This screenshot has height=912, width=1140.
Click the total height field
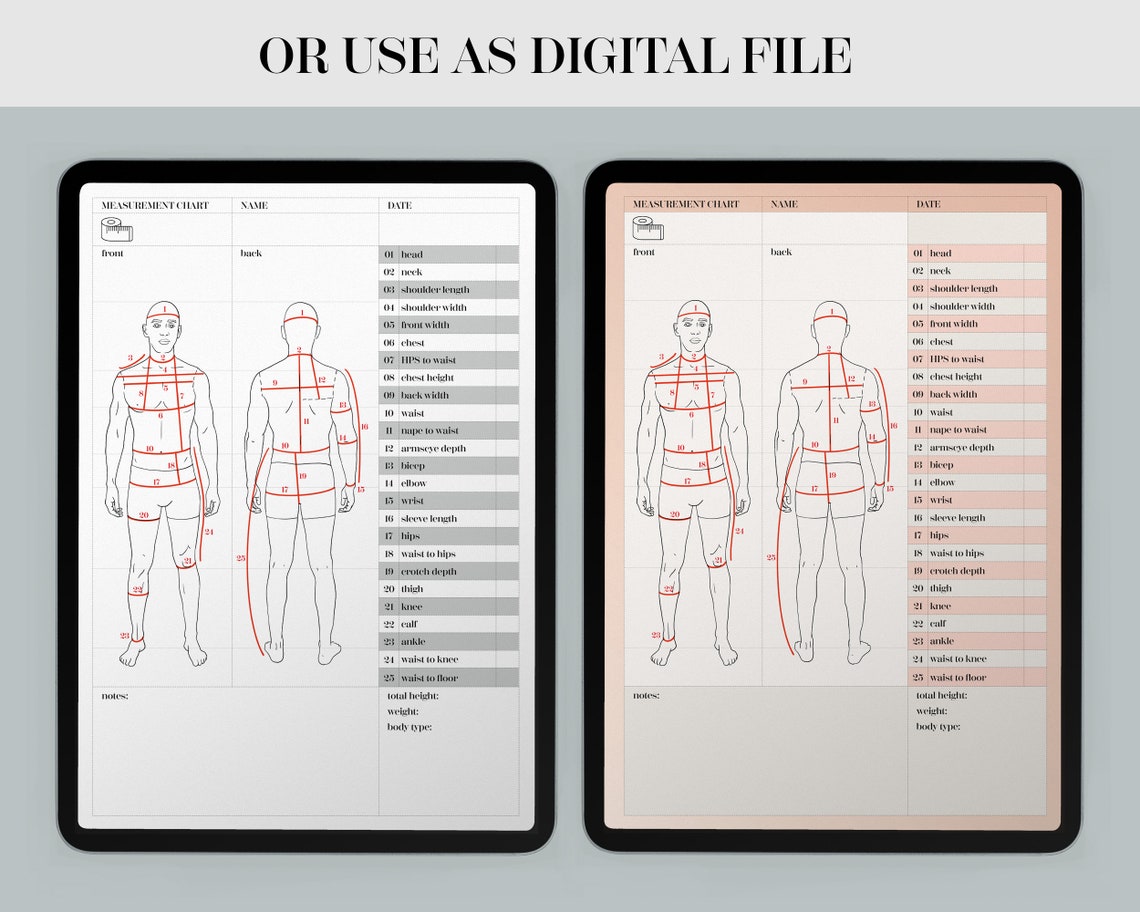pyautogui.click(x=425, y=694)
